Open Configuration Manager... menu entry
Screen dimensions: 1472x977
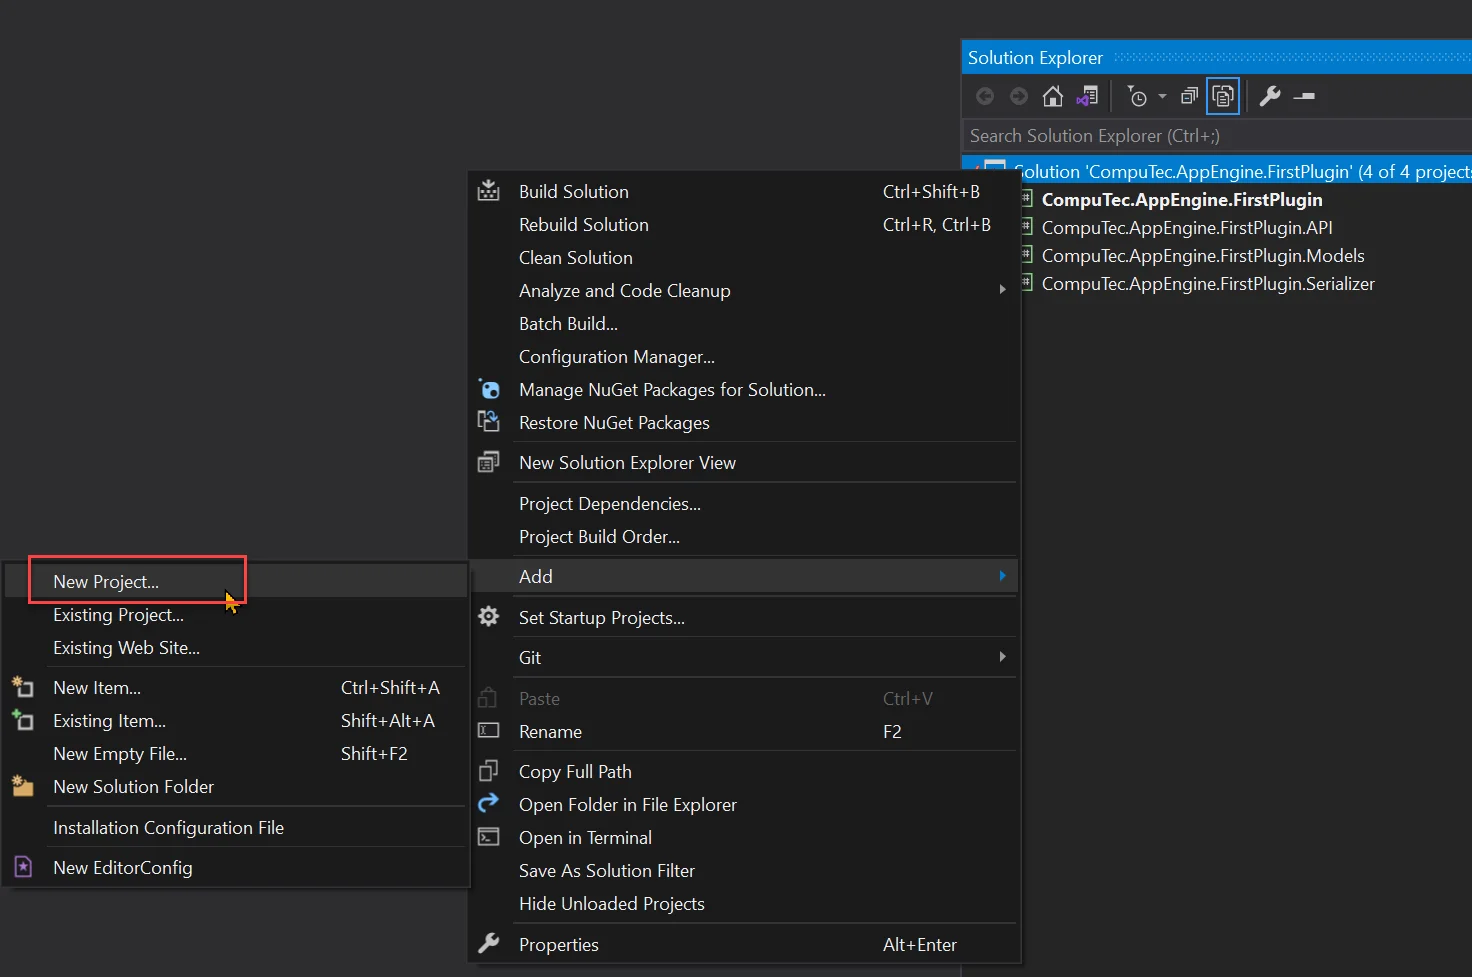point(616,356)
